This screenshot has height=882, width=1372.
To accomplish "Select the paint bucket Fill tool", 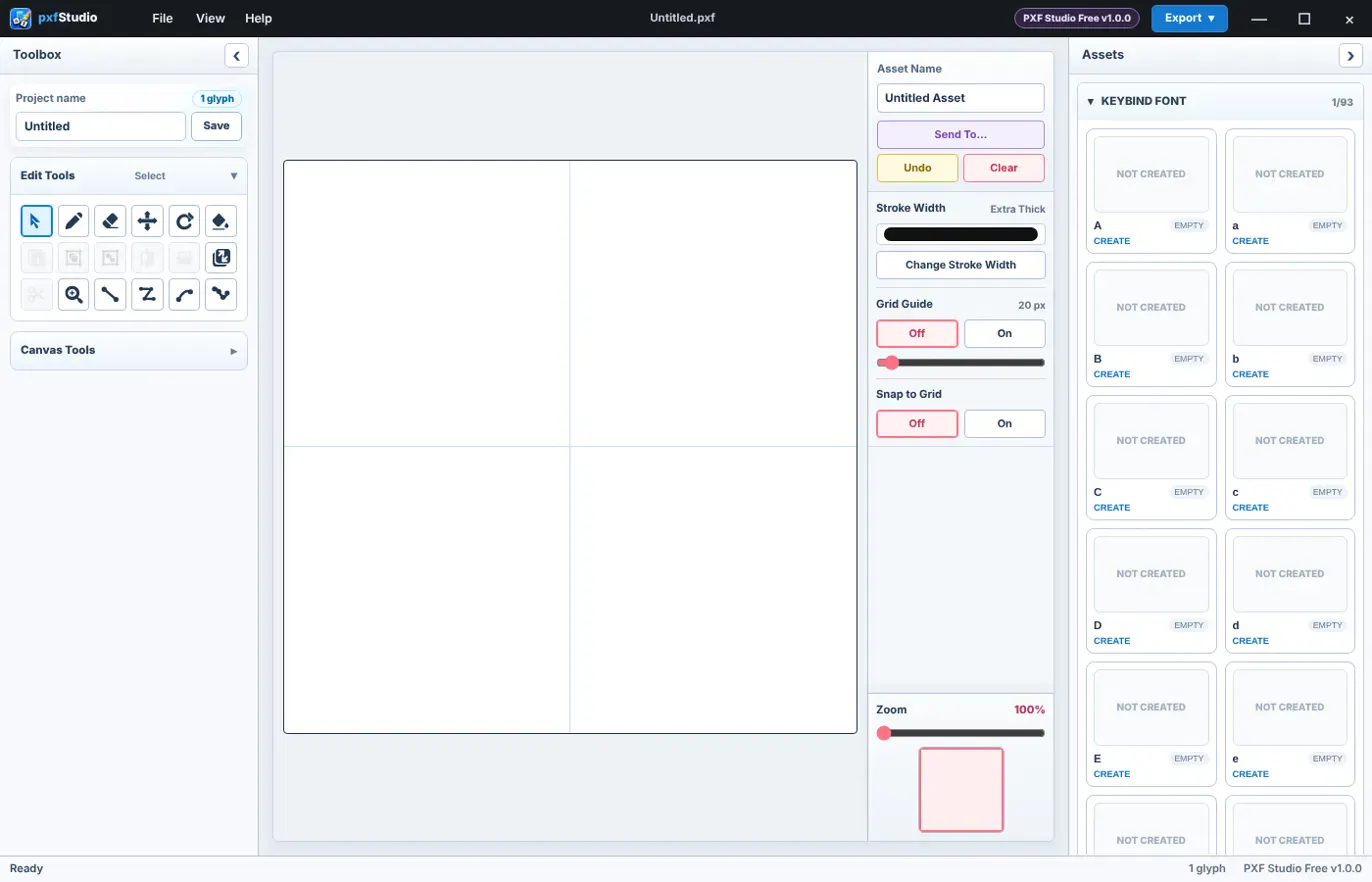I will point(221,221).
